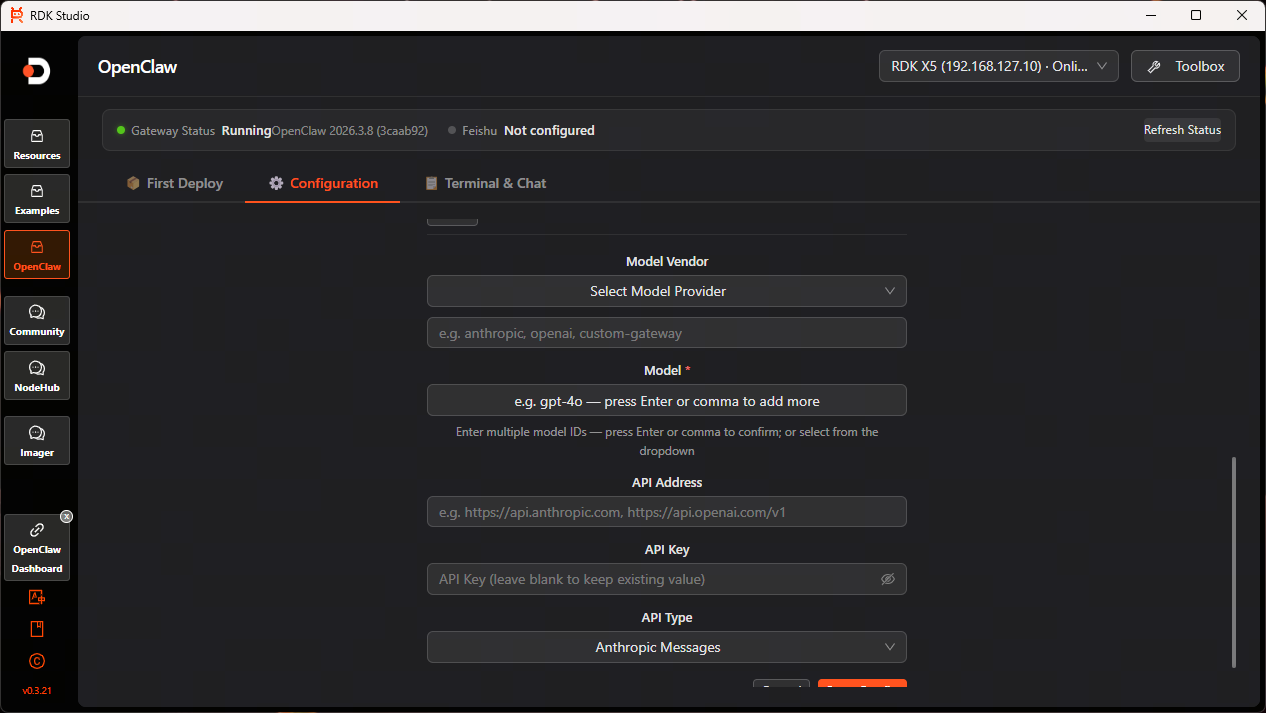This screenshot has height=713, width=1266.
Task: Go to NodeHub in the sidebar
Action: (x=37, y=375)
